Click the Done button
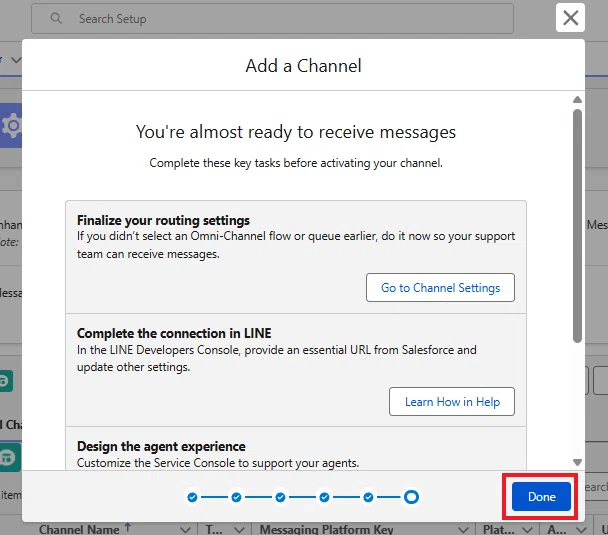The width and height of the screenshot is (608, 535). pos(541,497)
